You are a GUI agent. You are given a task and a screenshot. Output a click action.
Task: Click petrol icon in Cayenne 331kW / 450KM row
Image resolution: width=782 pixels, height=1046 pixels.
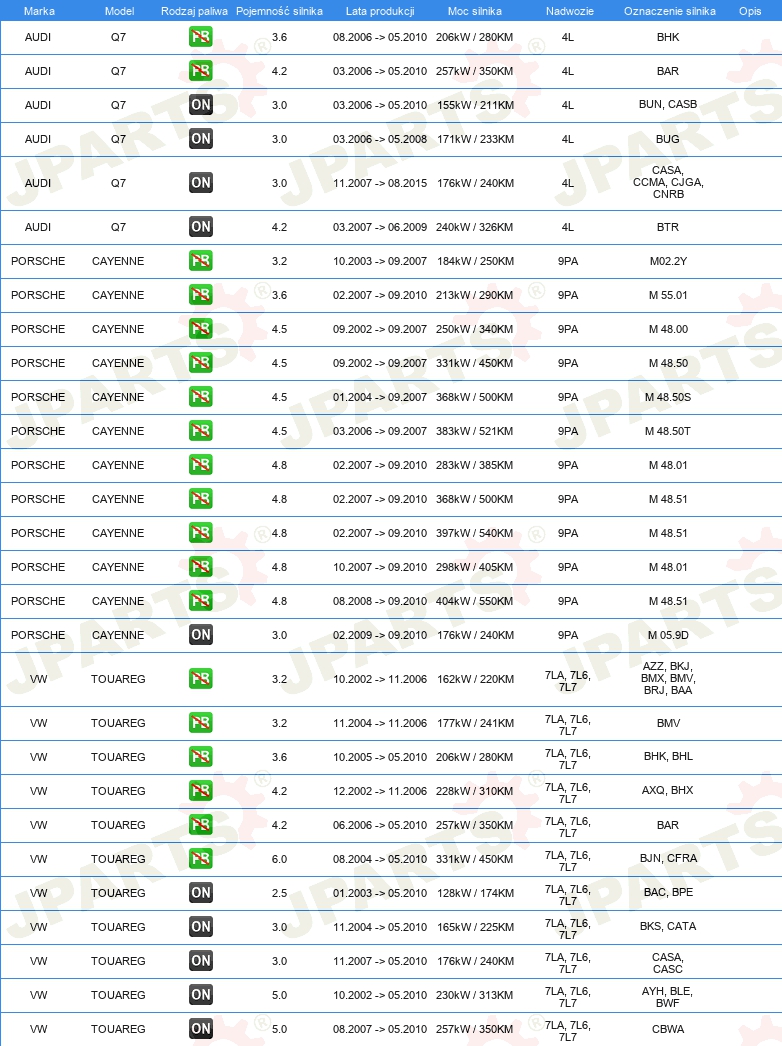point(201,363)
